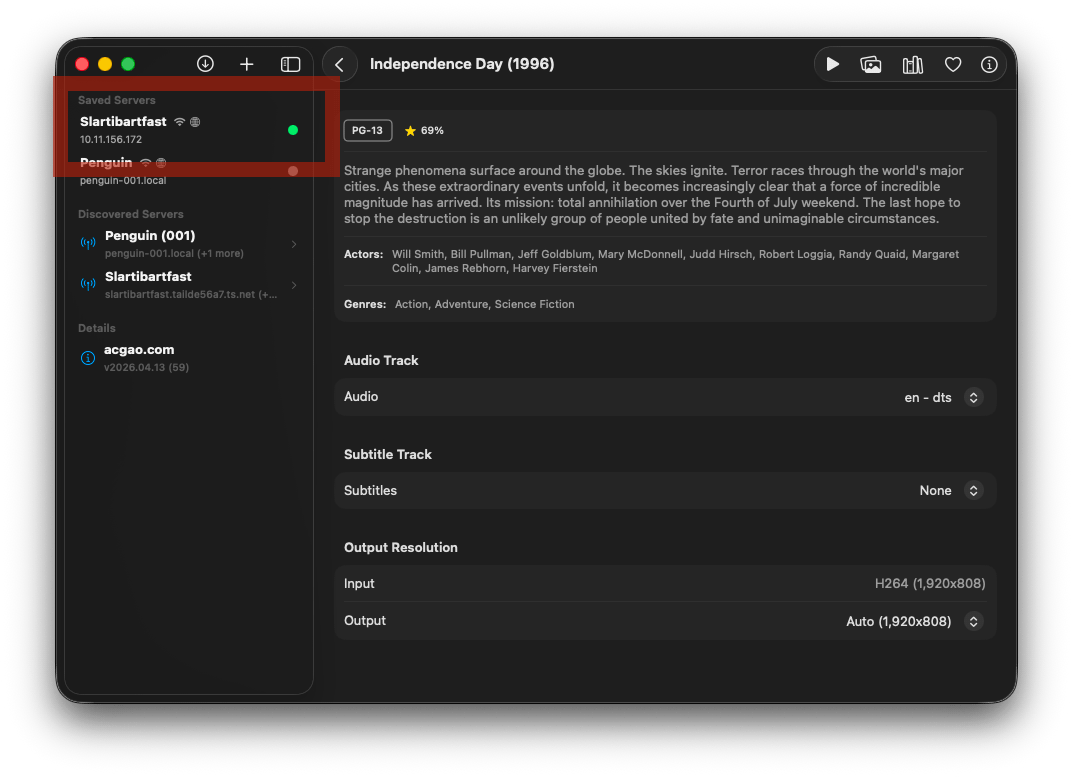
Task: Click the green status dot for Slartibartfast
Action: (293, 130)
